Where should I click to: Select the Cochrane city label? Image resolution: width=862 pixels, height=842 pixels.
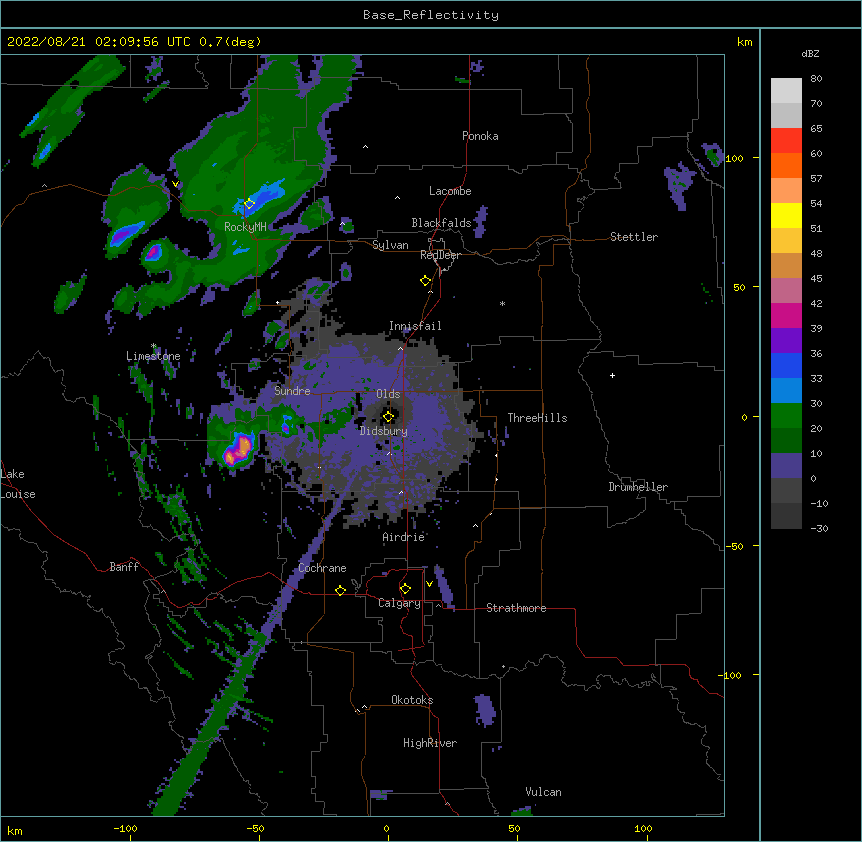pos(322,568)
